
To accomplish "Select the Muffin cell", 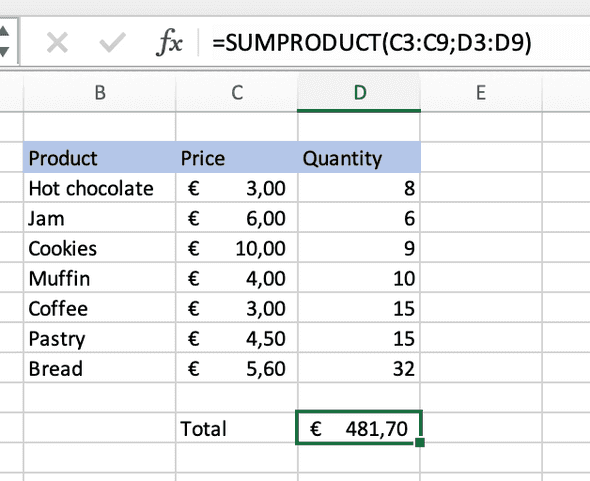I will coord(99,278).
